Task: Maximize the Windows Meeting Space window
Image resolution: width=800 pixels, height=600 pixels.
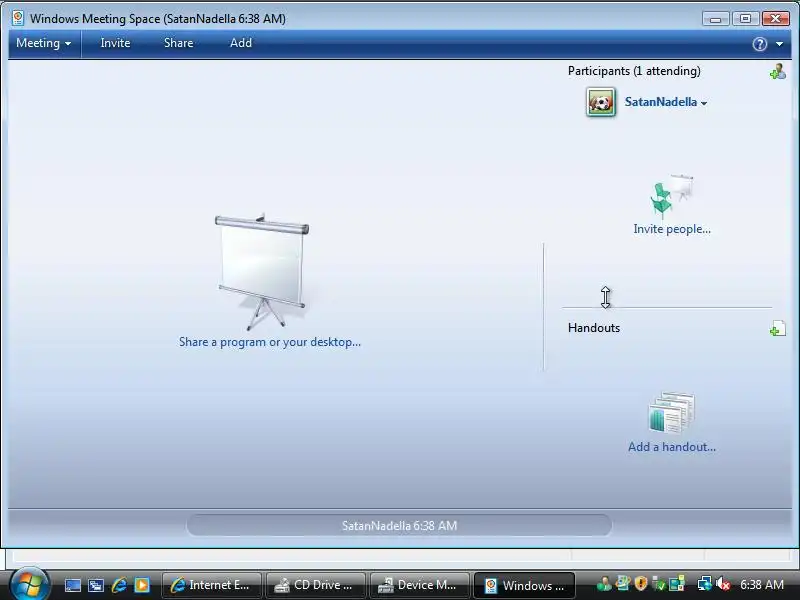Action: coord(745,19)
